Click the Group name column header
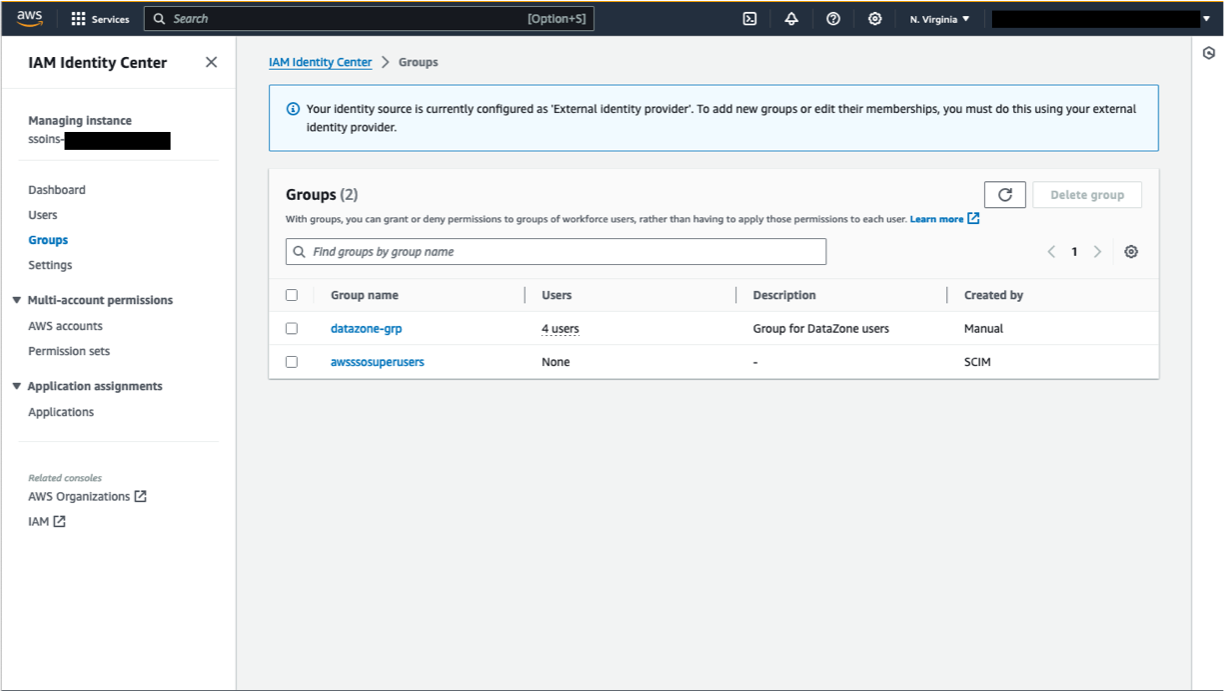The image size is (1224, 692). click(364, 295)
